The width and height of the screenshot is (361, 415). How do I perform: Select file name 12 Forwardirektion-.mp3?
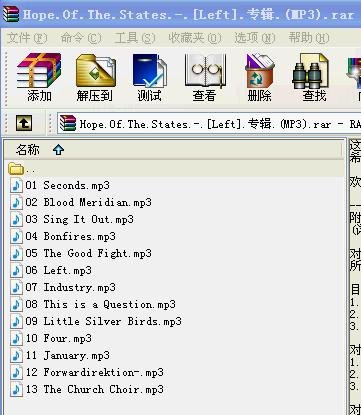click(95, 372)
